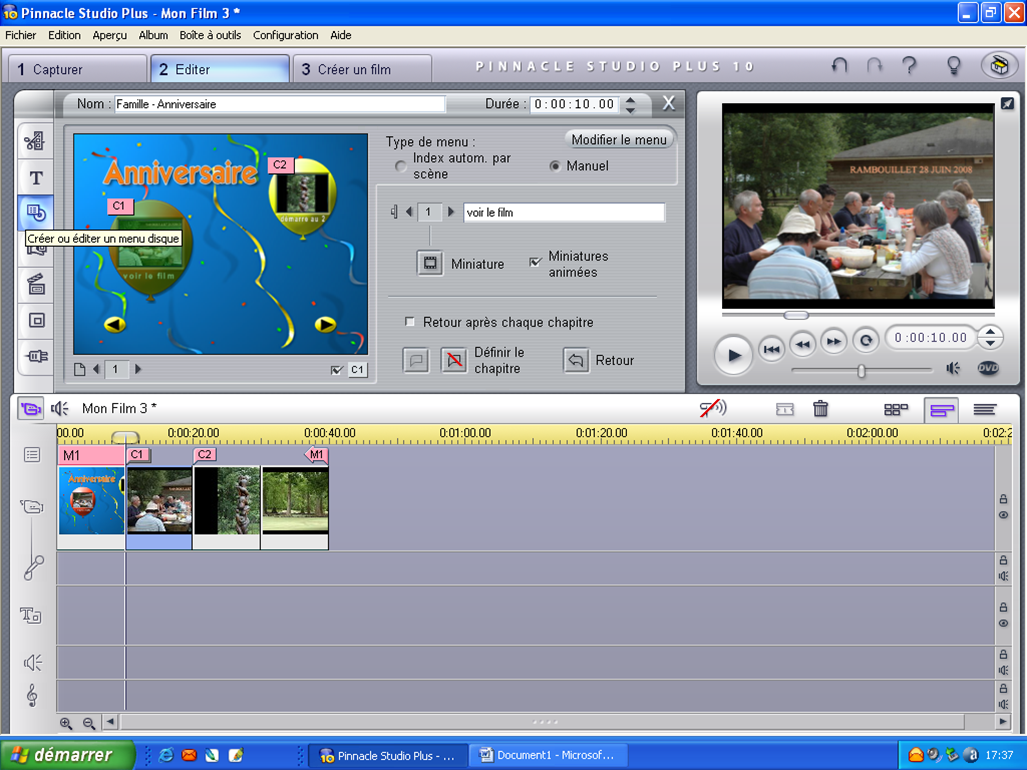Viewport: 1027px width, 770px height.
Task: Switch to storyboard view icon
Action: [896, 409]
